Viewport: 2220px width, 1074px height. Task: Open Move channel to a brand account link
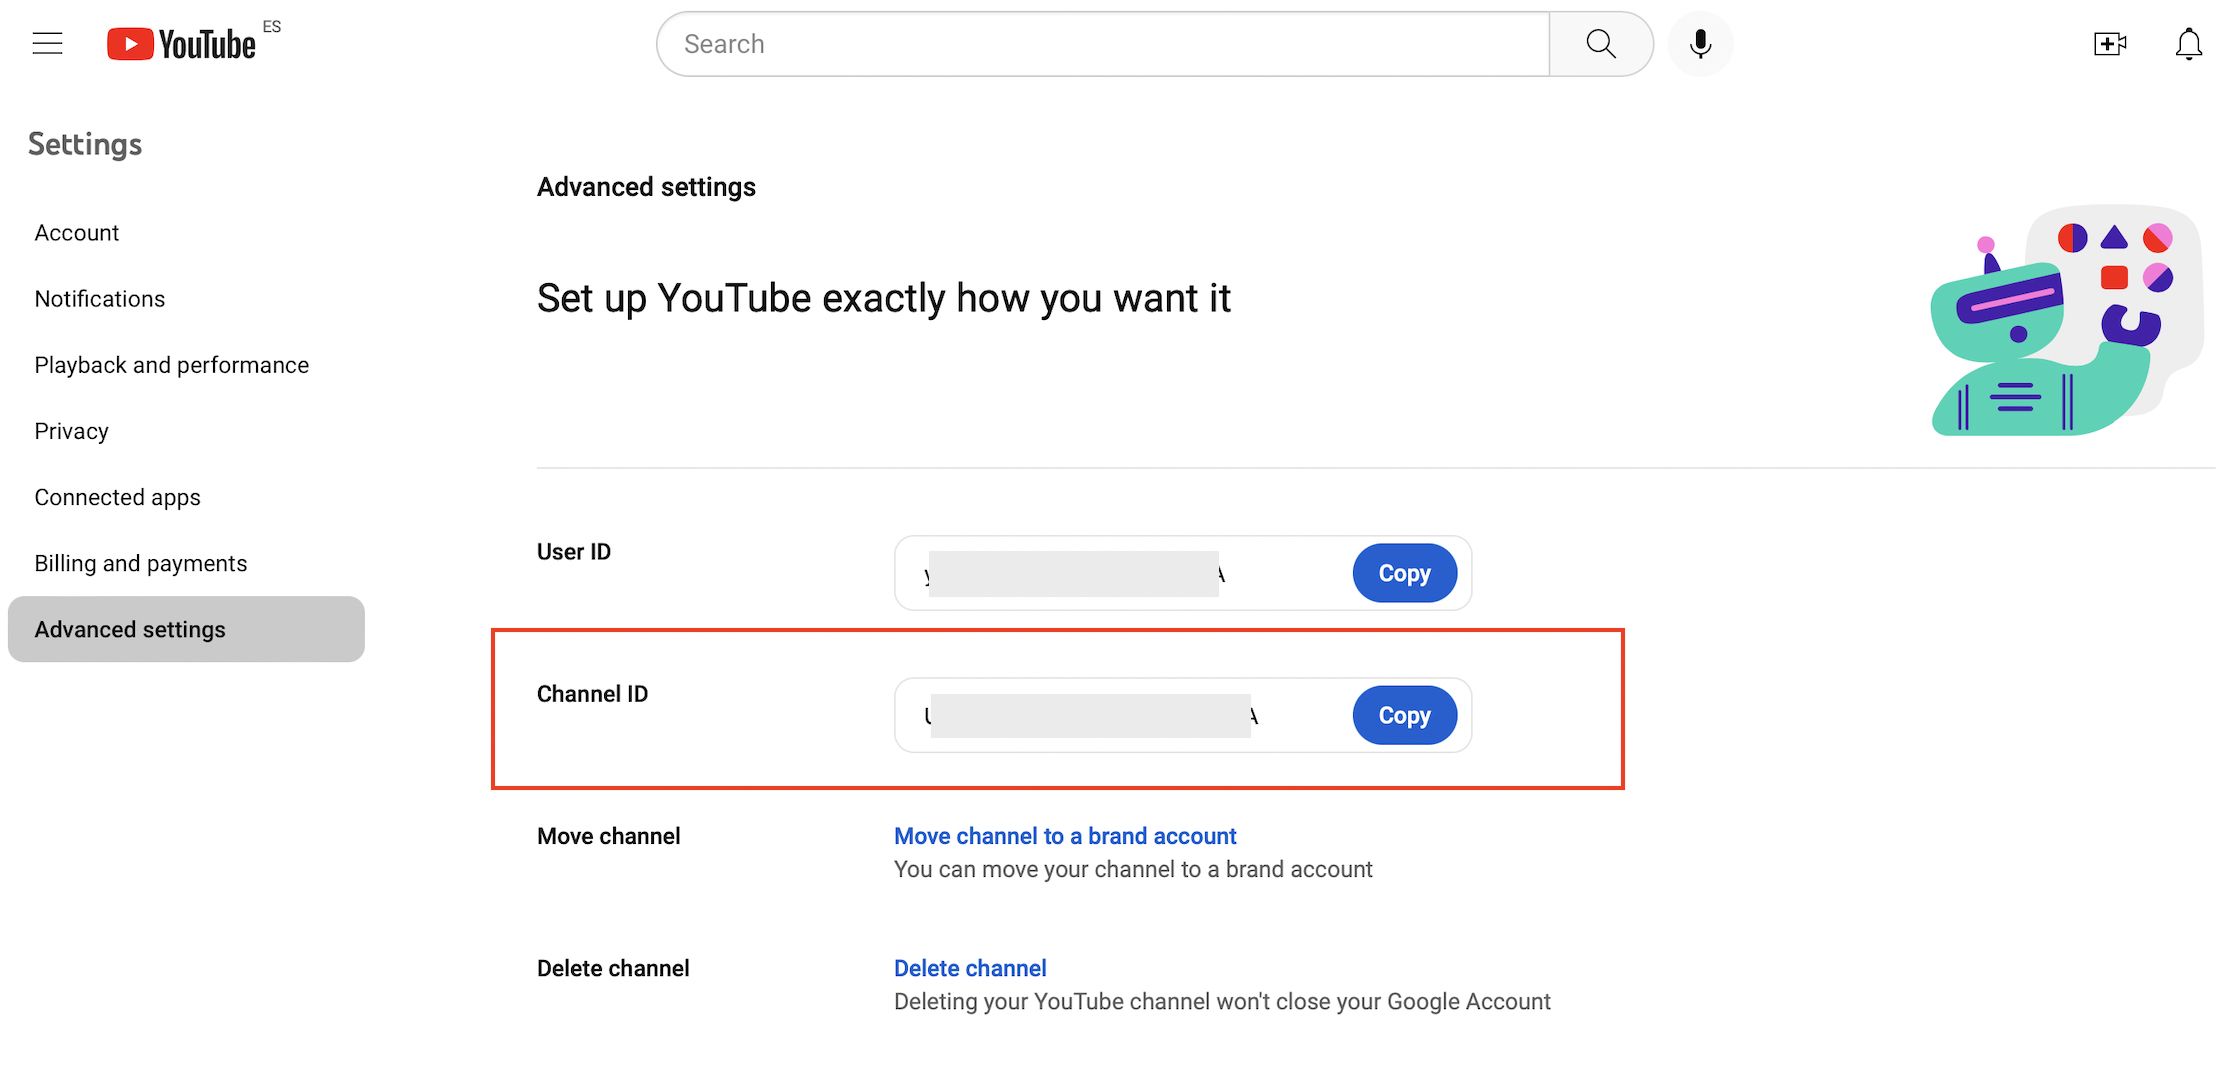(1065, 836)
